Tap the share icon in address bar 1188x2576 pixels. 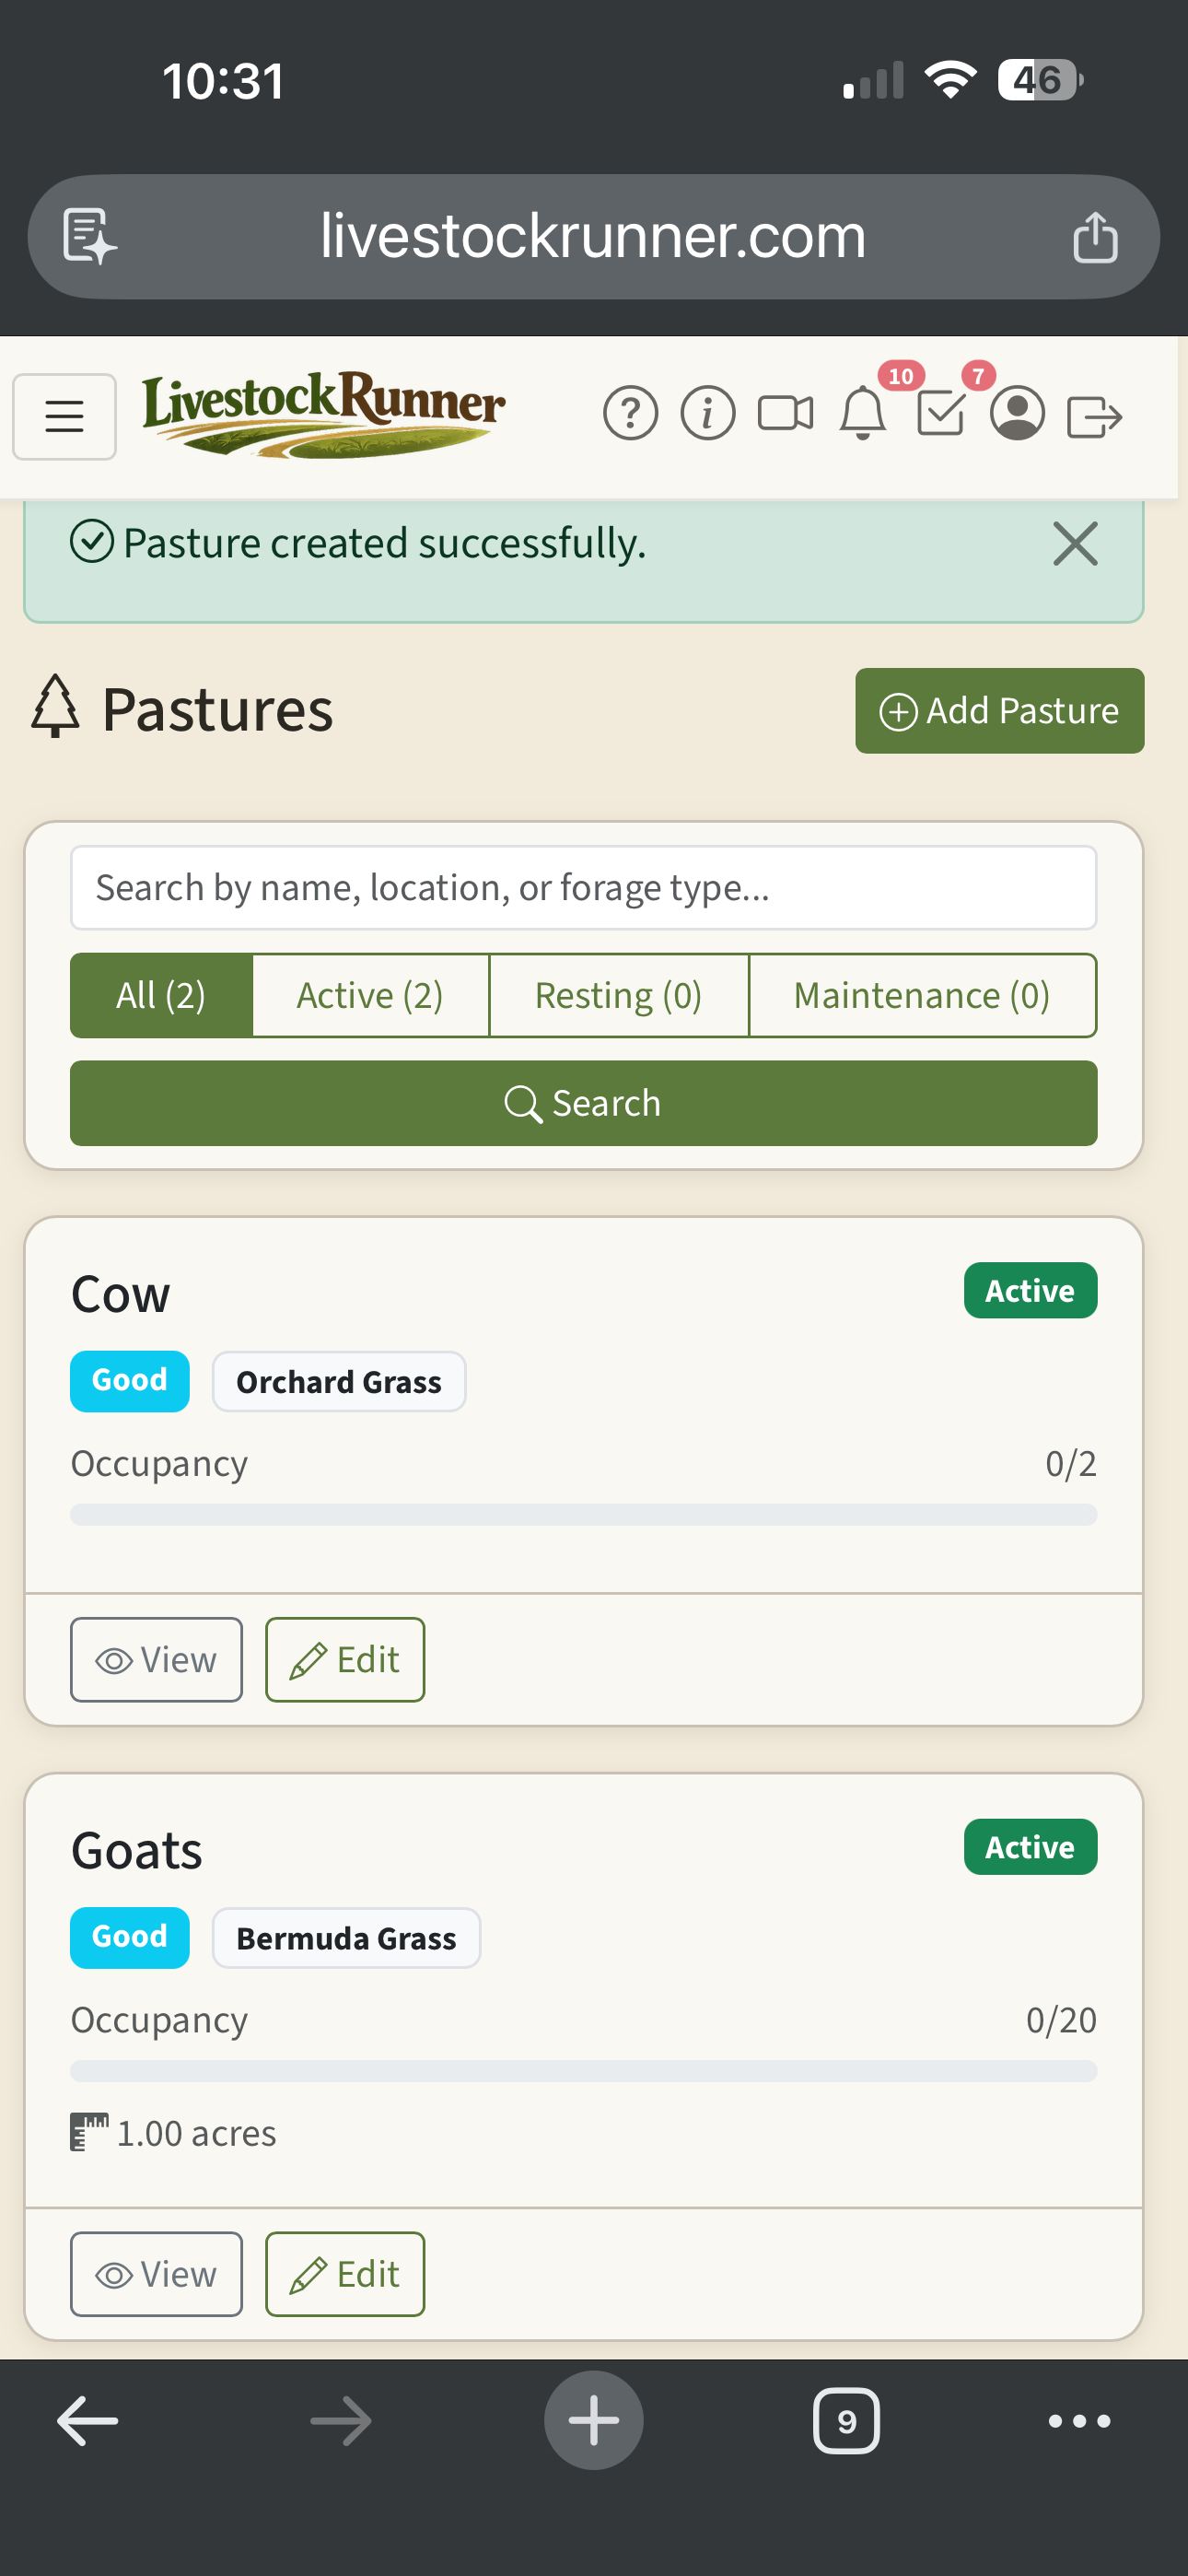pyautogui.click(x=1097, y=236)
